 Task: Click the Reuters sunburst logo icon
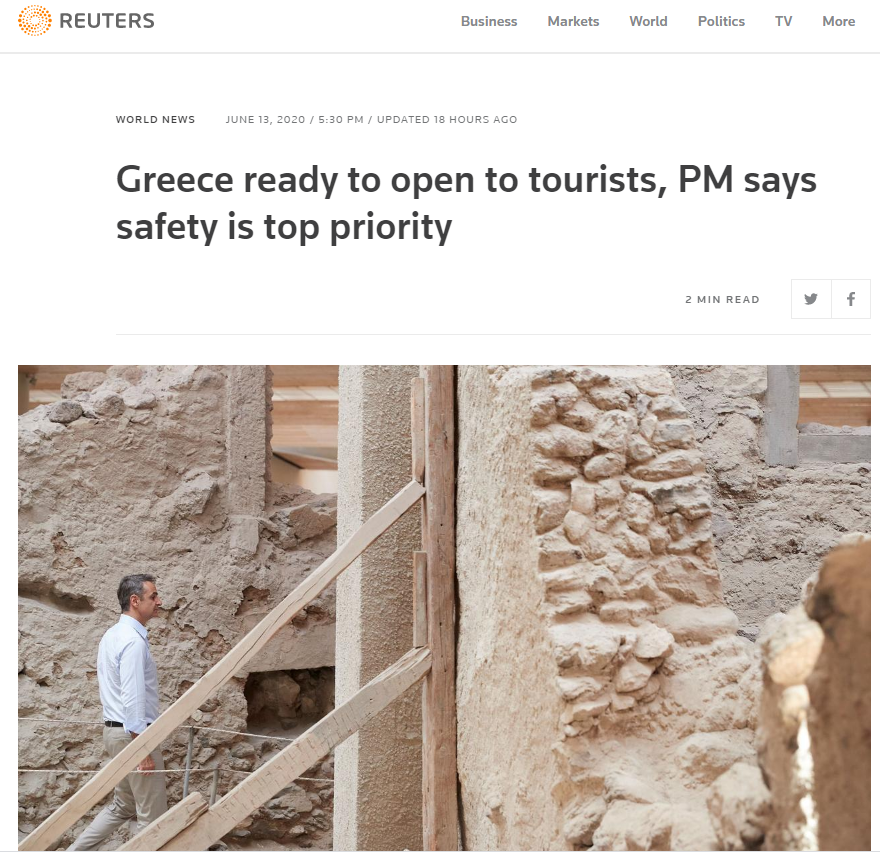[x=35, y=21]
